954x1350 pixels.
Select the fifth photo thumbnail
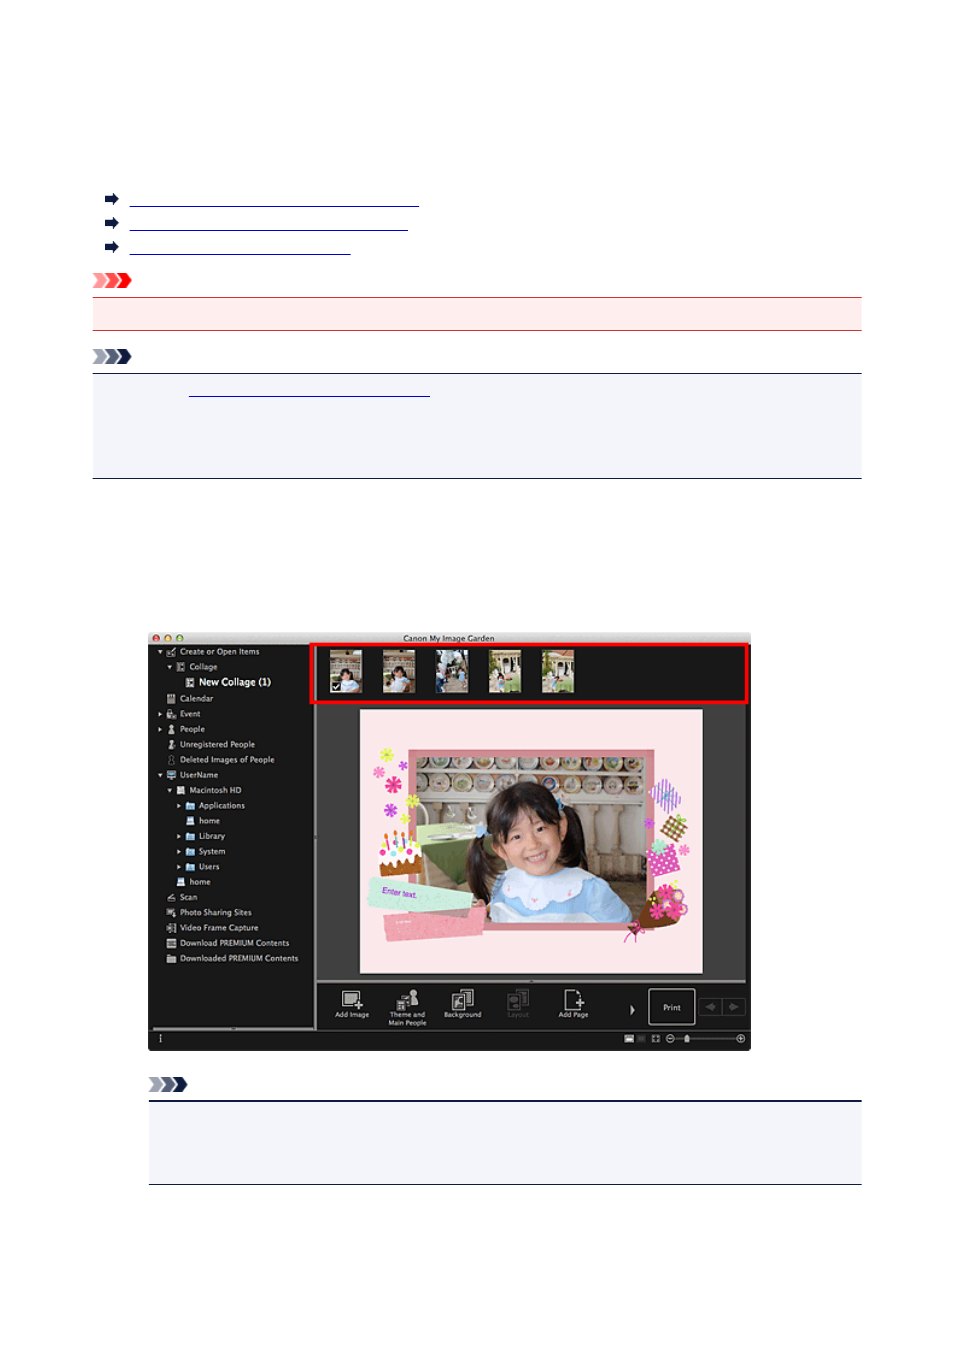point(558,672)
